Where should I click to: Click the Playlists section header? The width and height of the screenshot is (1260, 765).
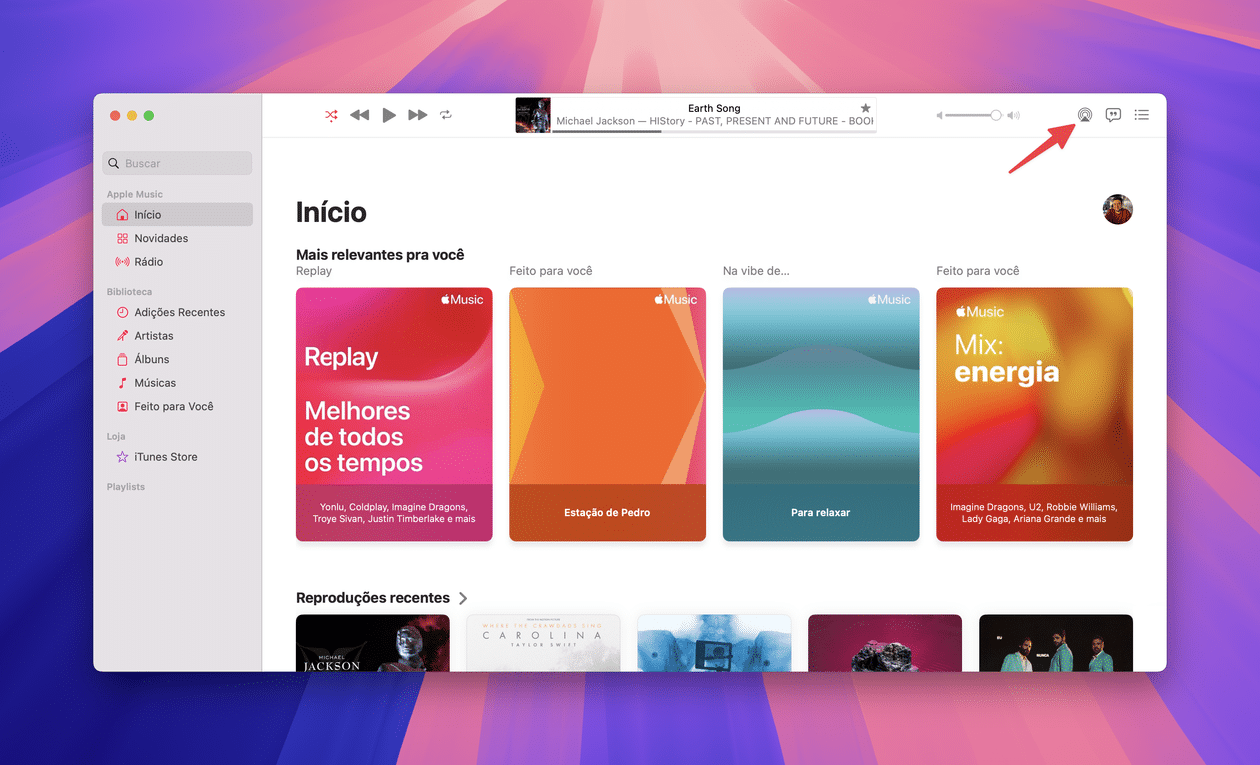point(126,487)
